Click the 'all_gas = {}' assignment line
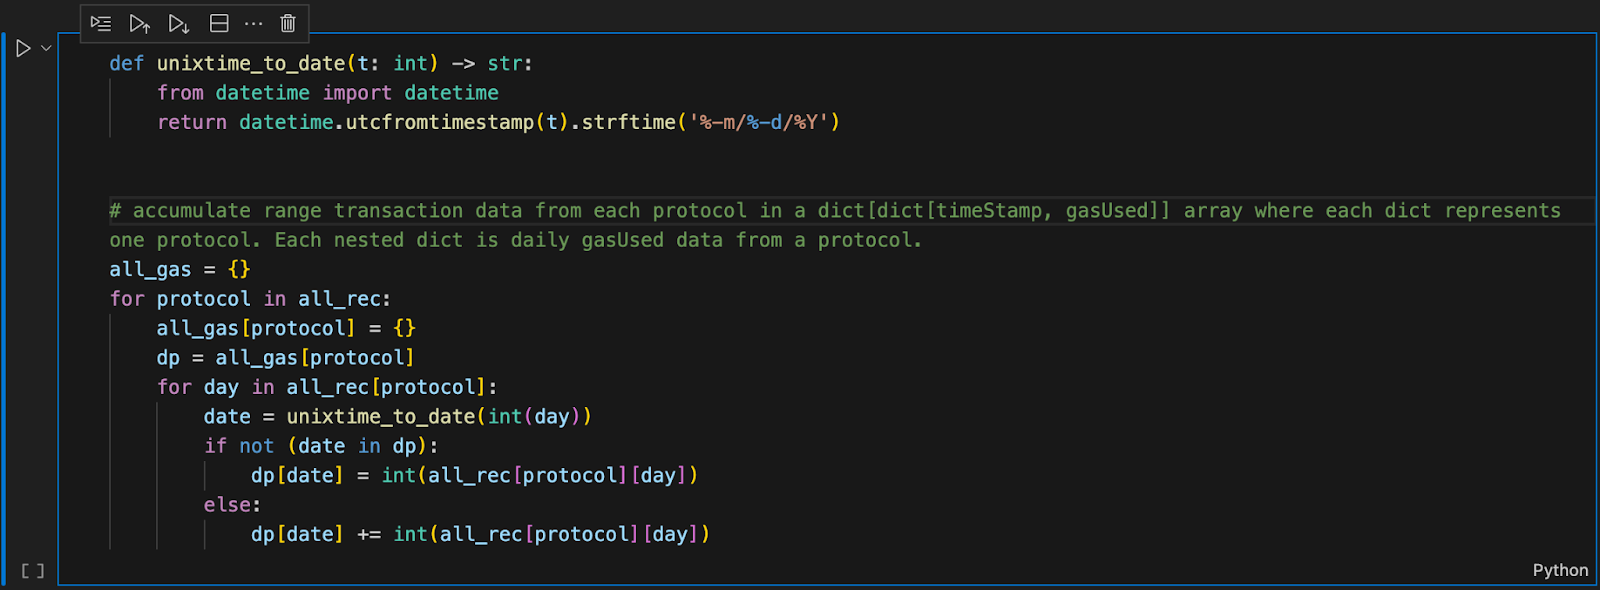This screenshot has height=590, width=1600. coord(180,269)
